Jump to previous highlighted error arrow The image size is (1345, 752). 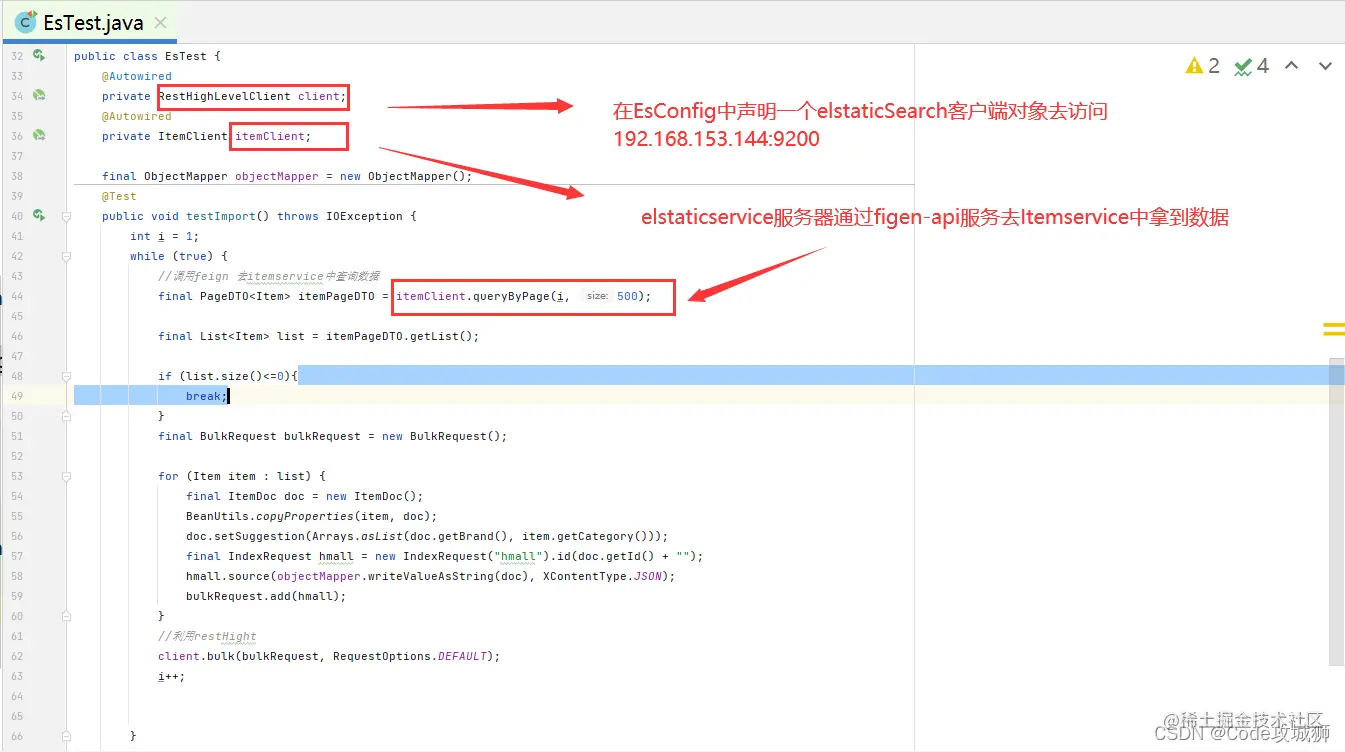(x=1291, y=66)
